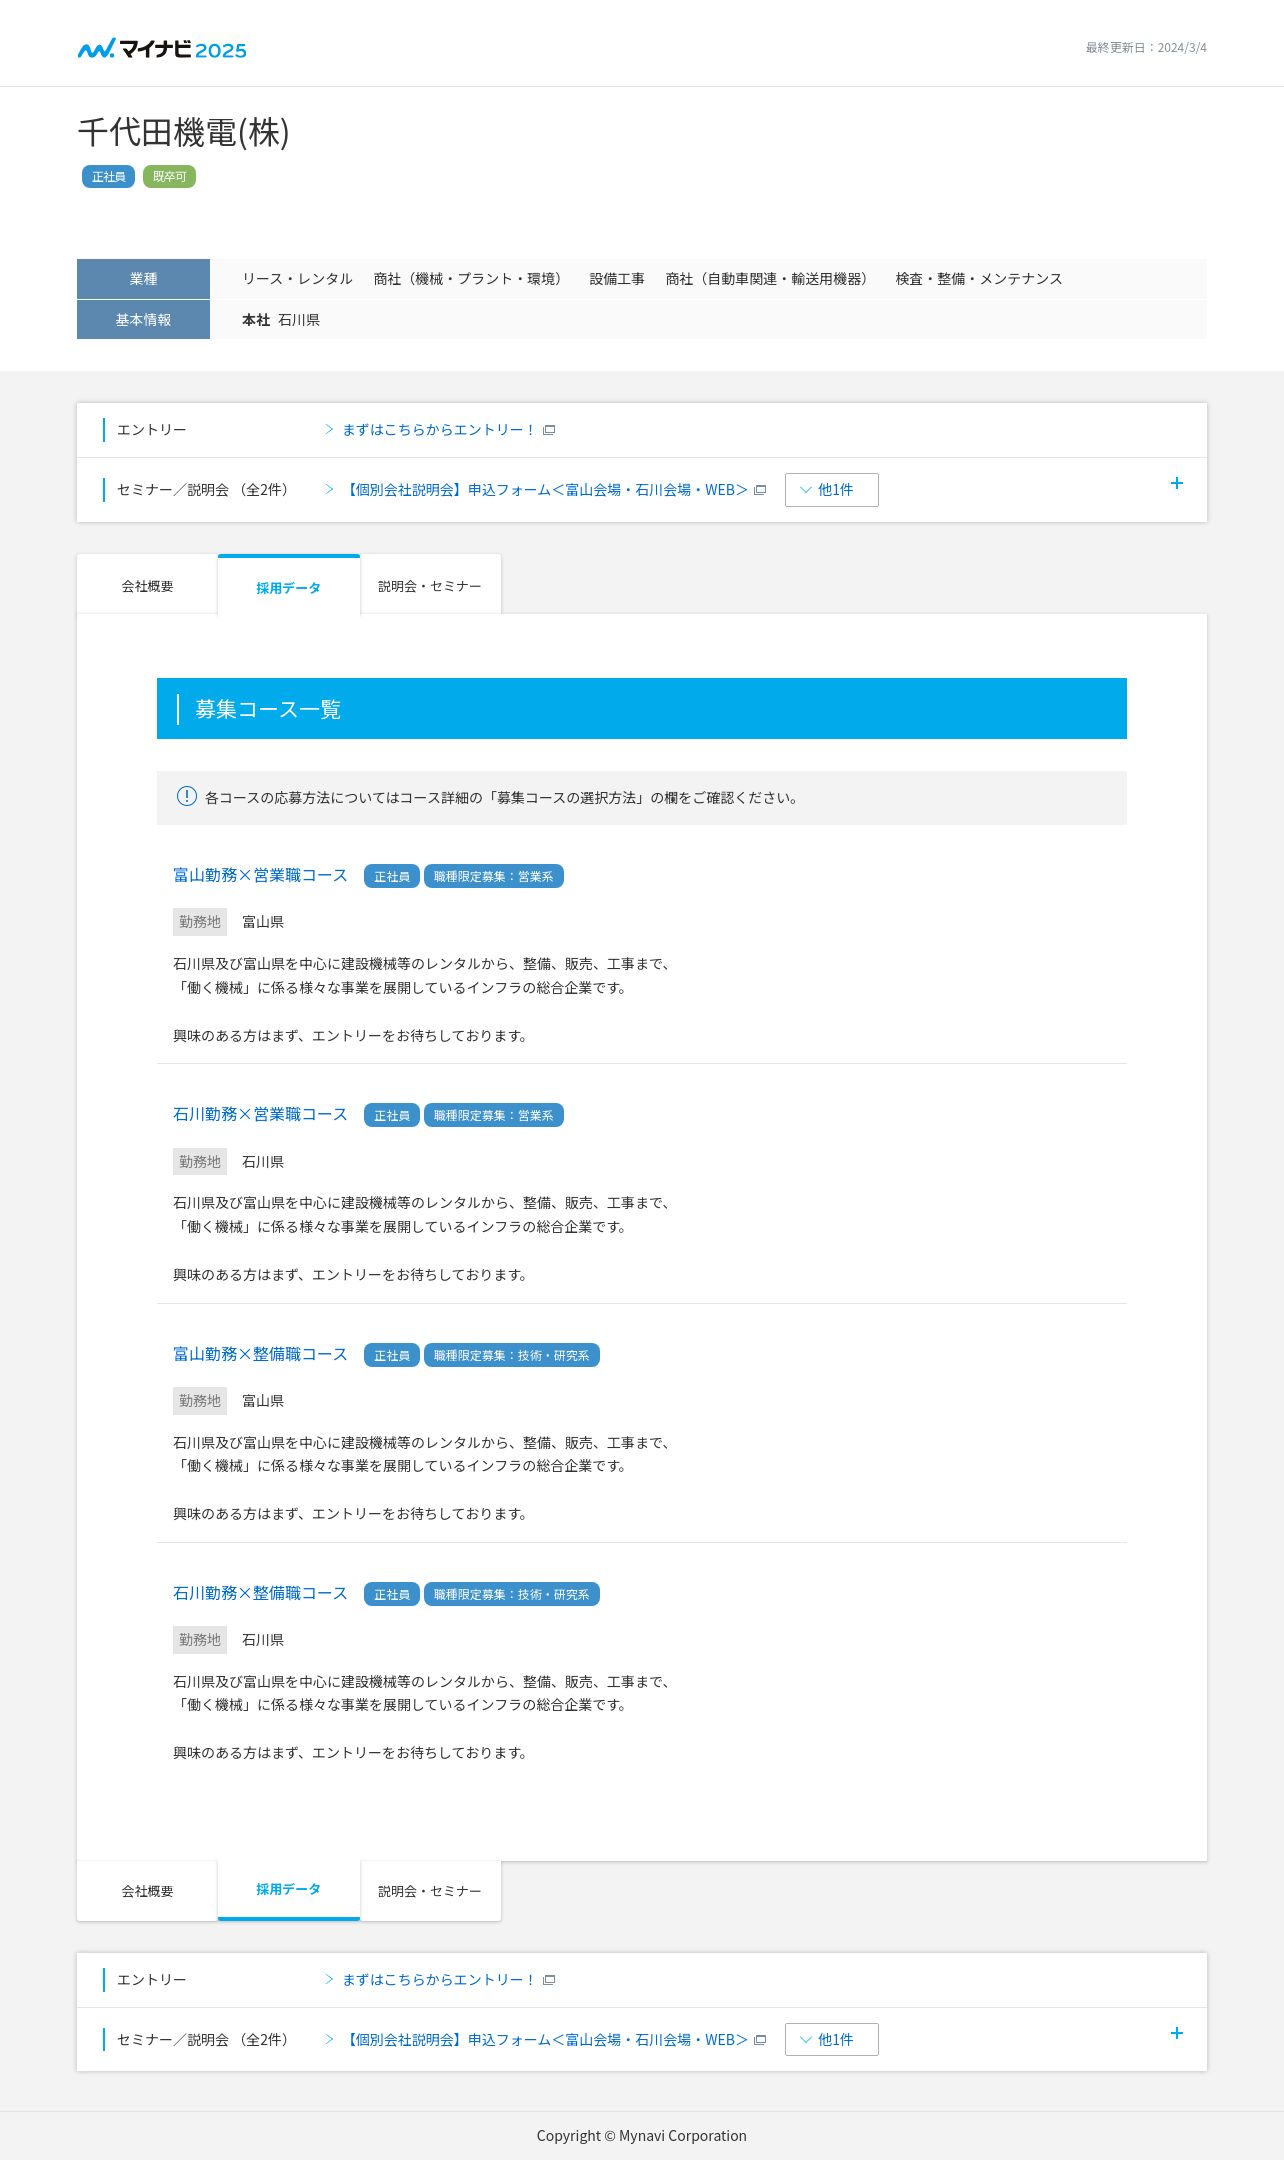Click Copyright © Mynavi Corporation text
This screenshot has width=1284, height=2160.
(642, 2135)
